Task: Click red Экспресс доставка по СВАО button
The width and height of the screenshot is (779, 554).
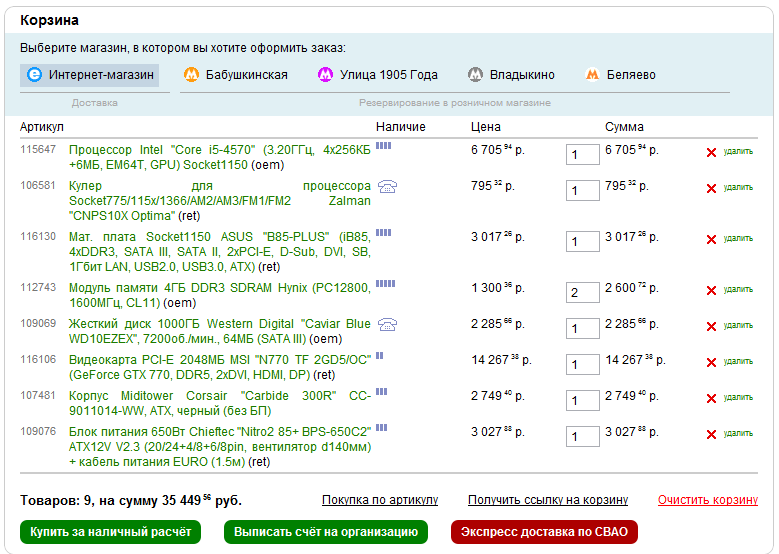Action: pos(544,532)
